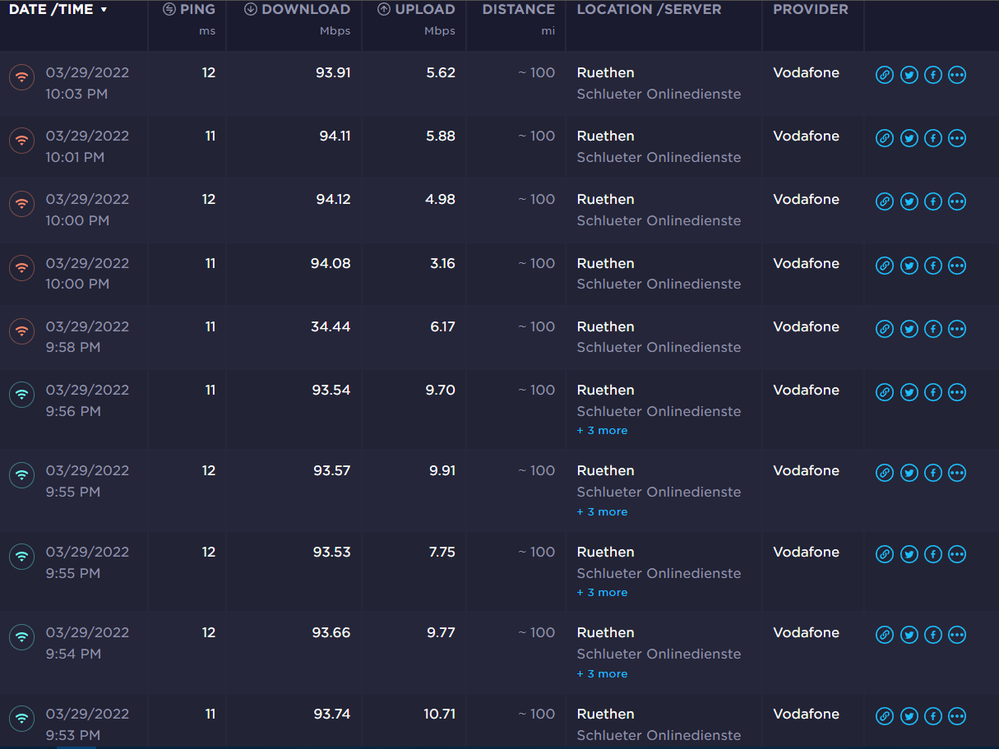Viewport: 999px width, 749px height.
Task: Open more options for the 9:53 PM test
Action: tap(957, 716)
